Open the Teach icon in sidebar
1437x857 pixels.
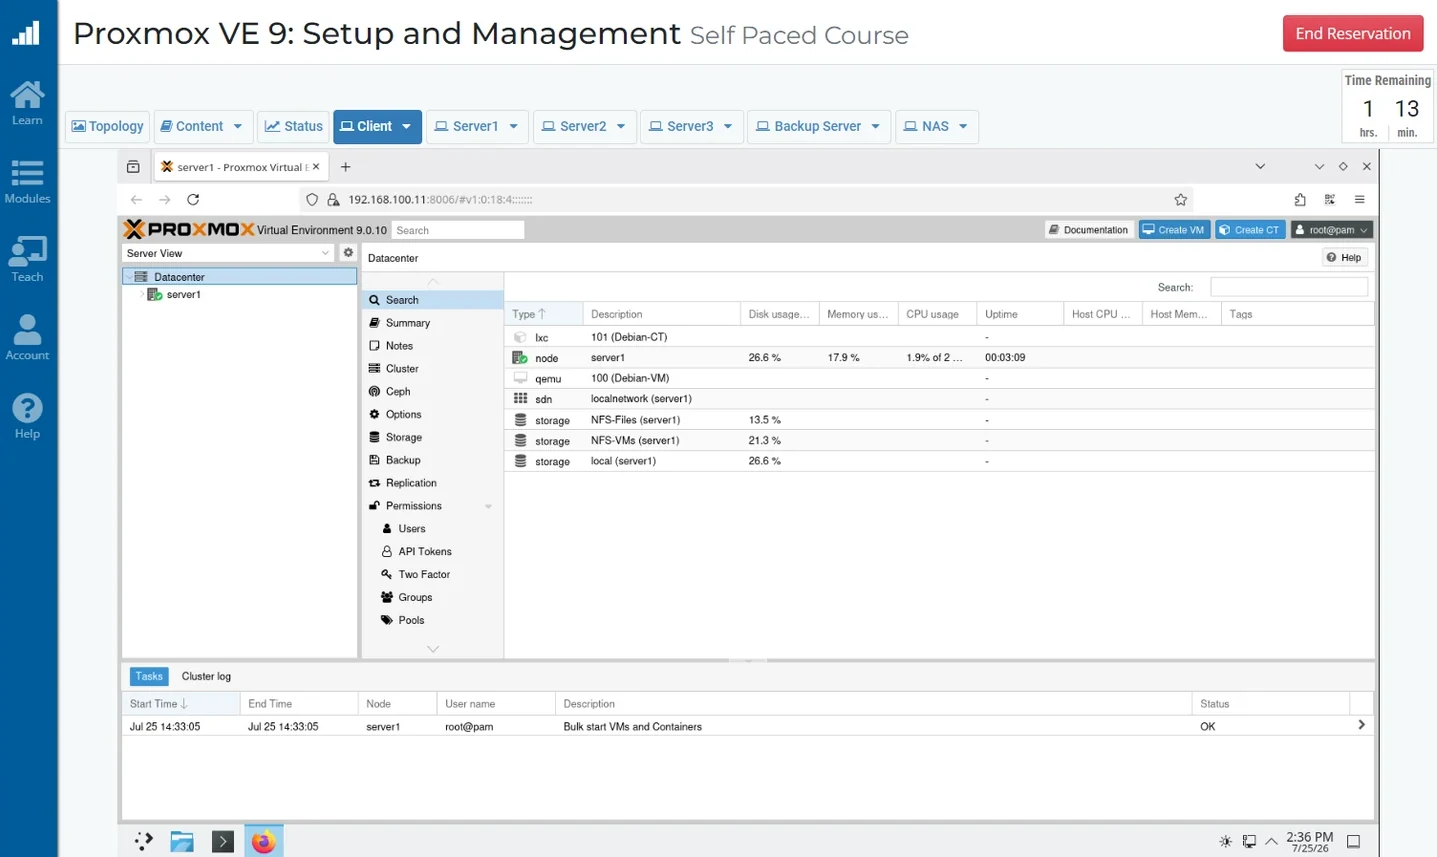[27, 259]
